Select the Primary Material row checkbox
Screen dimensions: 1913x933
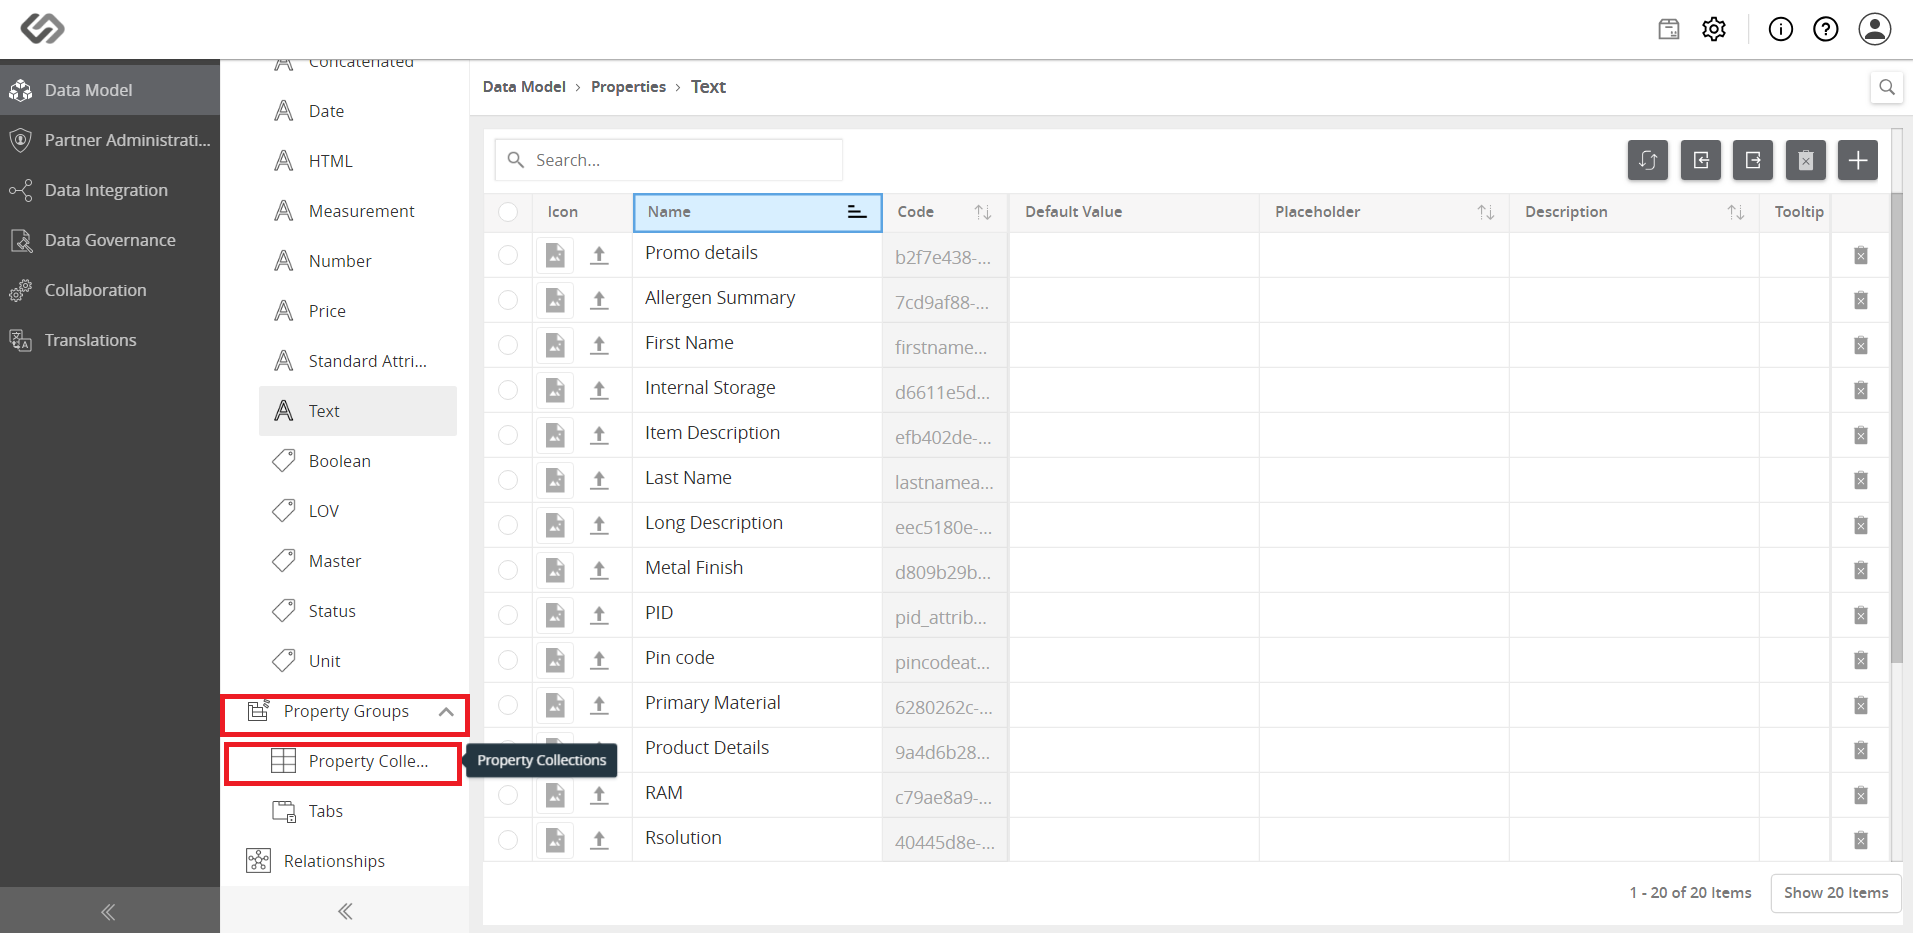(508, 705)
